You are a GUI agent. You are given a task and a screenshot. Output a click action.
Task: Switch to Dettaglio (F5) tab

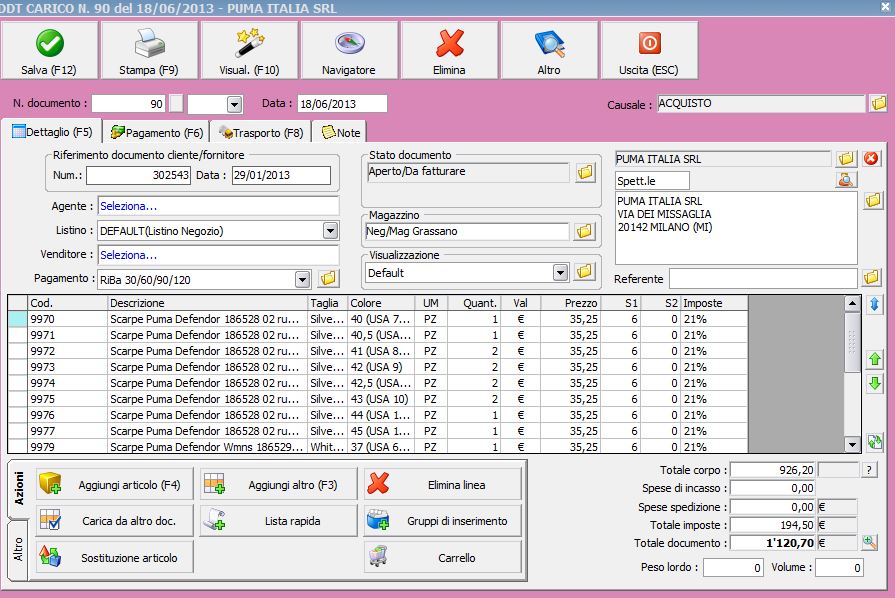tap(52, 132)
